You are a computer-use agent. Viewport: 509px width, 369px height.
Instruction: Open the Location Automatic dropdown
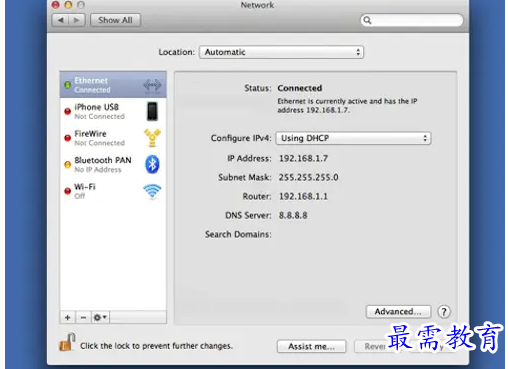281,52
